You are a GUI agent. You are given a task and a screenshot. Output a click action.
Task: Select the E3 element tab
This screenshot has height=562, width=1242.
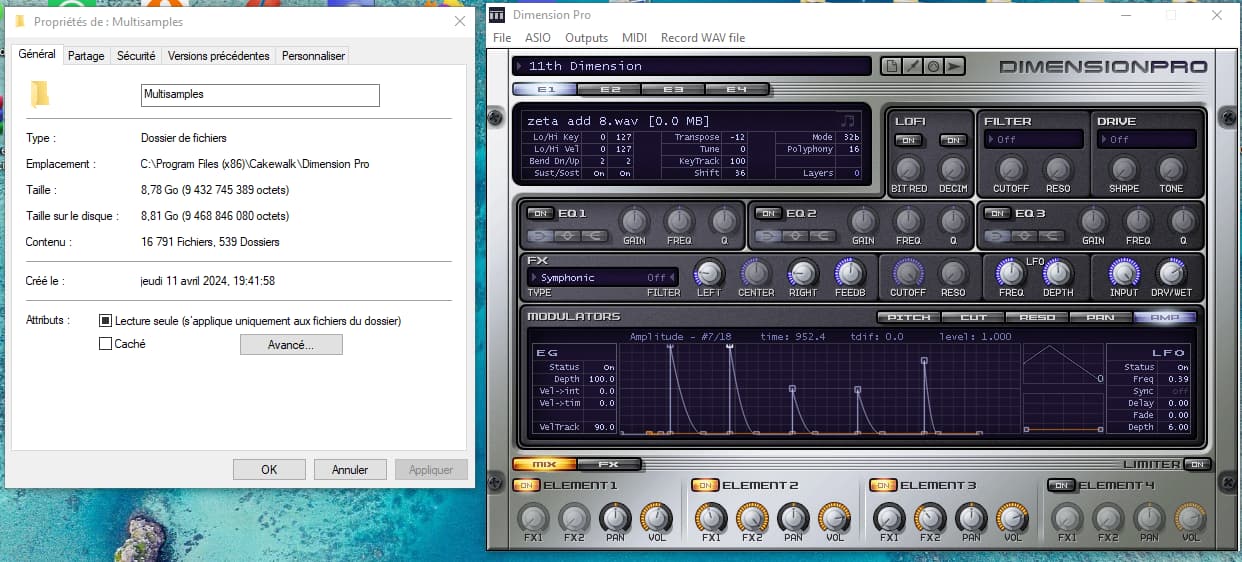(673, 90)
